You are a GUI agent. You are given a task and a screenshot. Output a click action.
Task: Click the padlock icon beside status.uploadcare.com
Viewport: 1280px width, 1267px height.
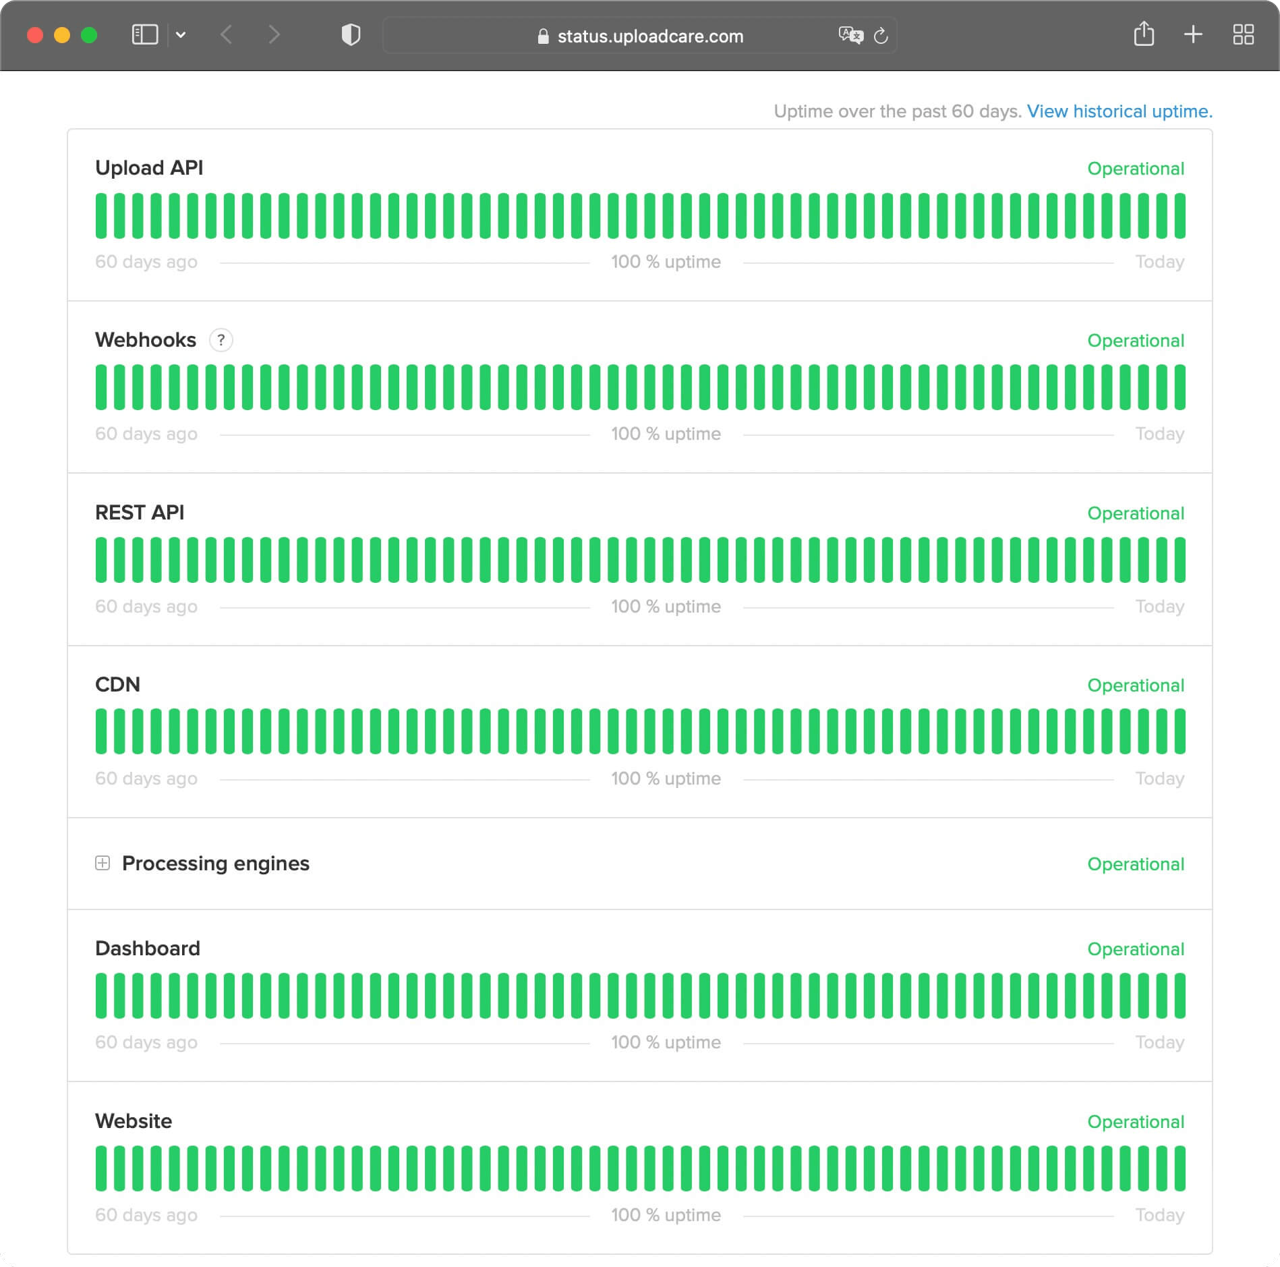point(543,36)
